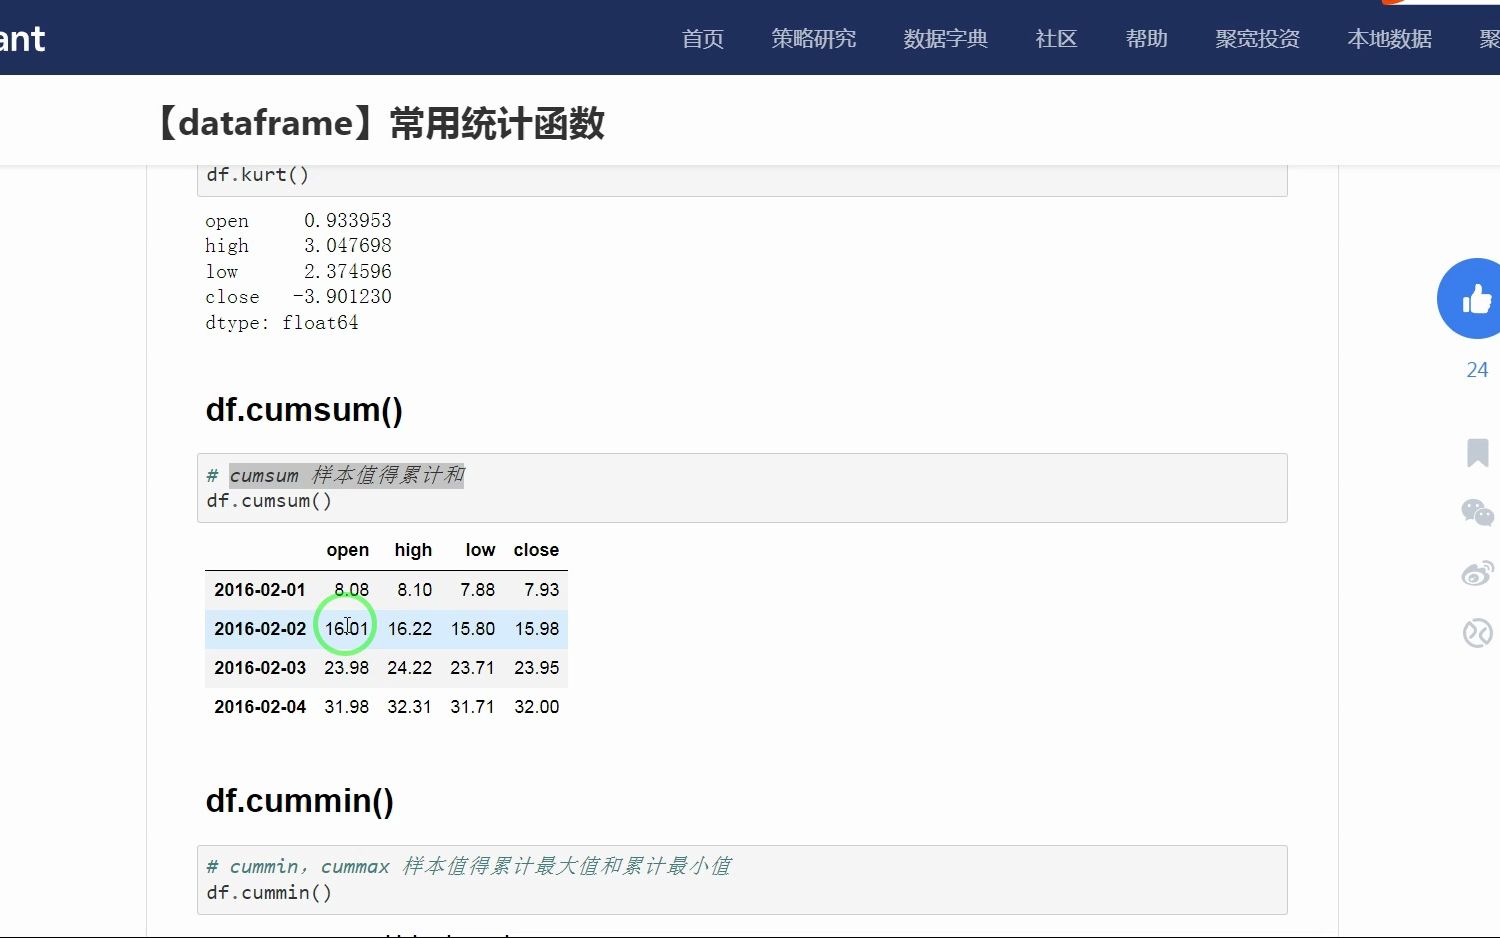Click the dtype: float64 output line
Image resolution: width=1500 pixels, height=938 pixels.
click(282, 323)
